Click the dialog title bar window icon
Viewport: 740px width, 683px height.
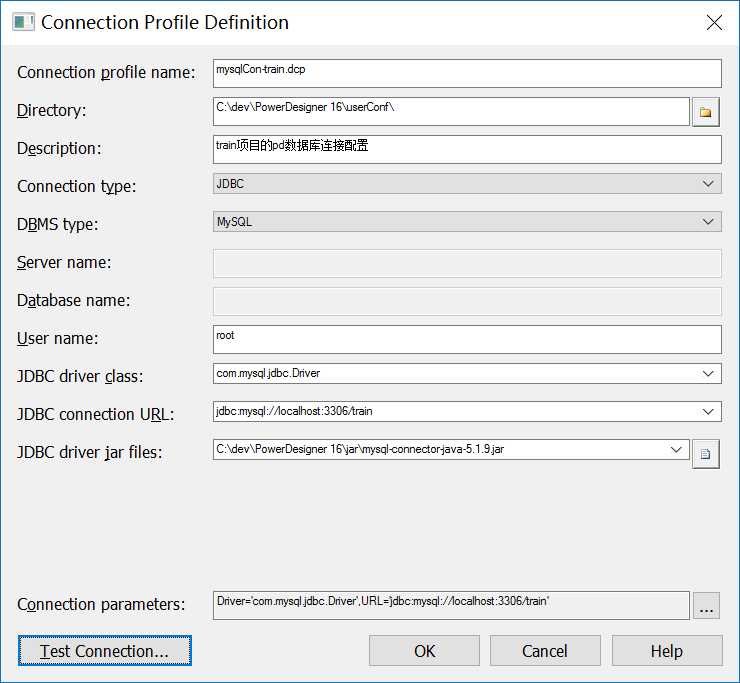[x=23, y=22]
